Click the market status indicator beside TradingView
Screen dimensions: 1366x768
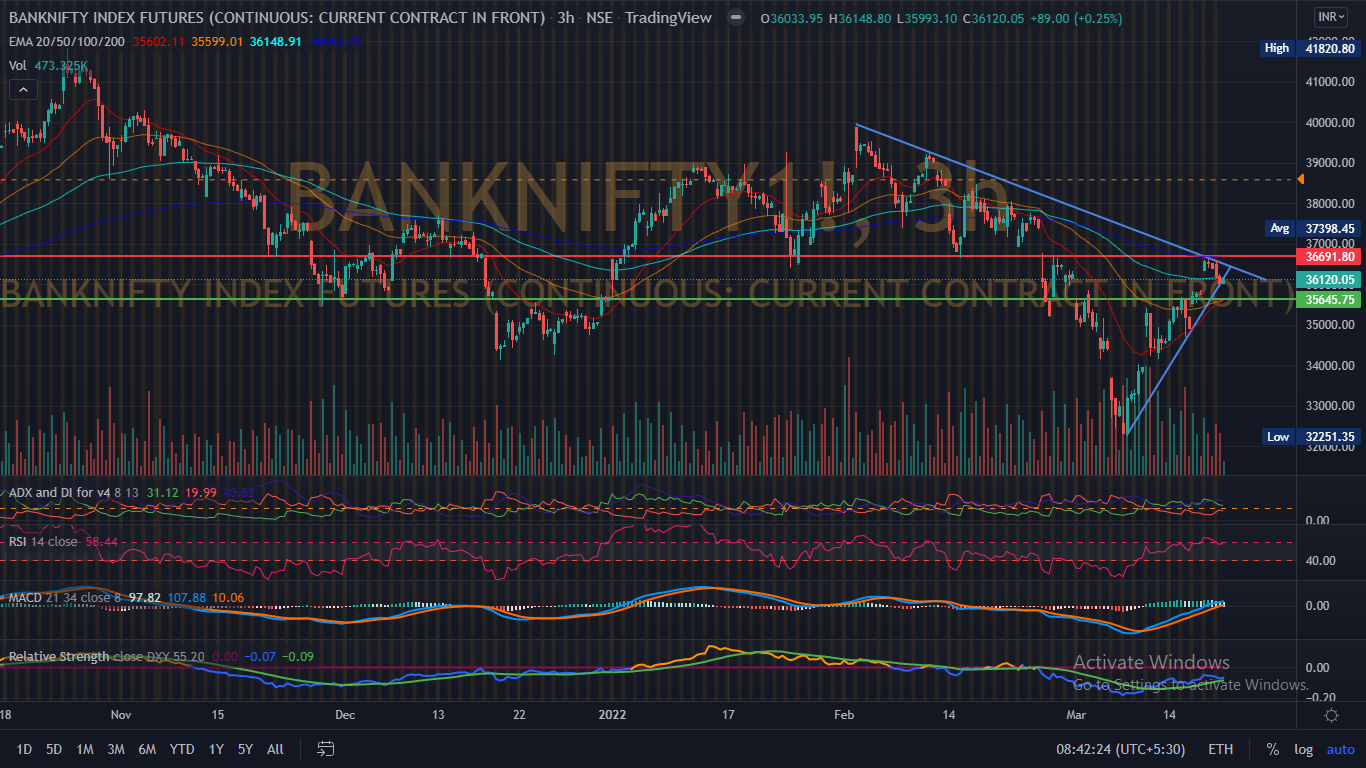(x=736, y=18)
